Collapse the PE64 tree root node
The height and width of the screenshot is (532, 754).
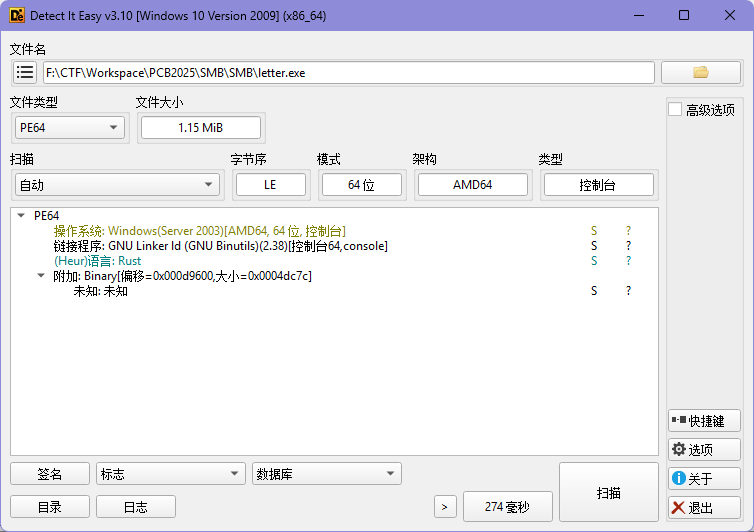[x=22, y=216]
